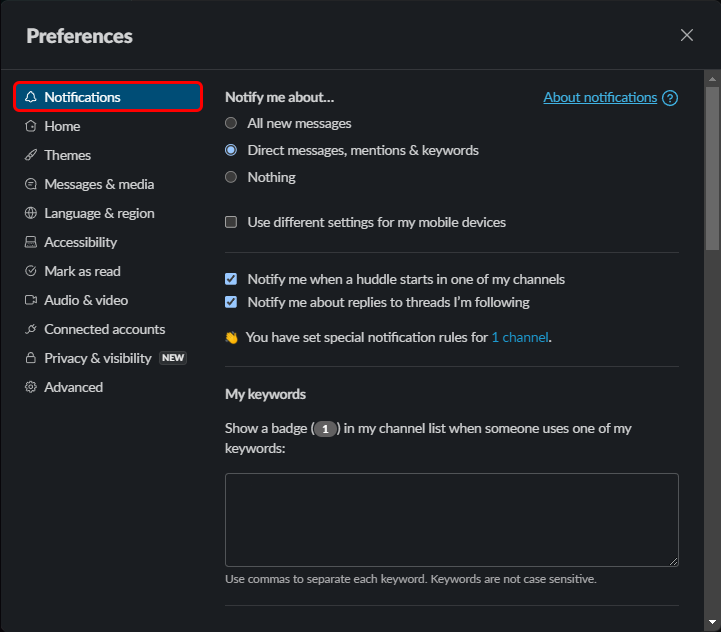Click the 'My keywords' heading
Viewport: 721px width, 632px height.
[265, 394]
